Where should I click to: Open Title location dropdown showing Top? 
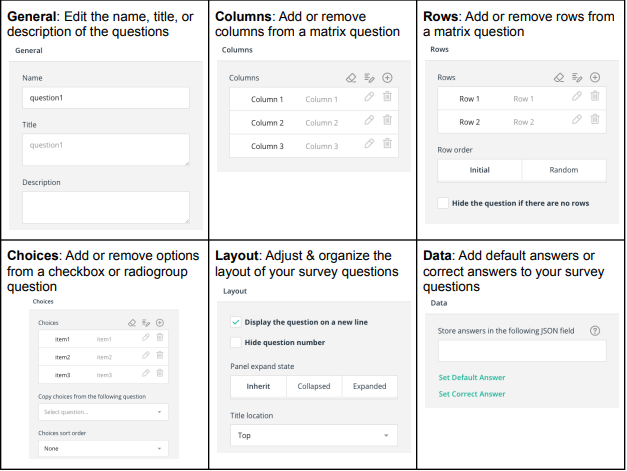(x=314, y=435)
